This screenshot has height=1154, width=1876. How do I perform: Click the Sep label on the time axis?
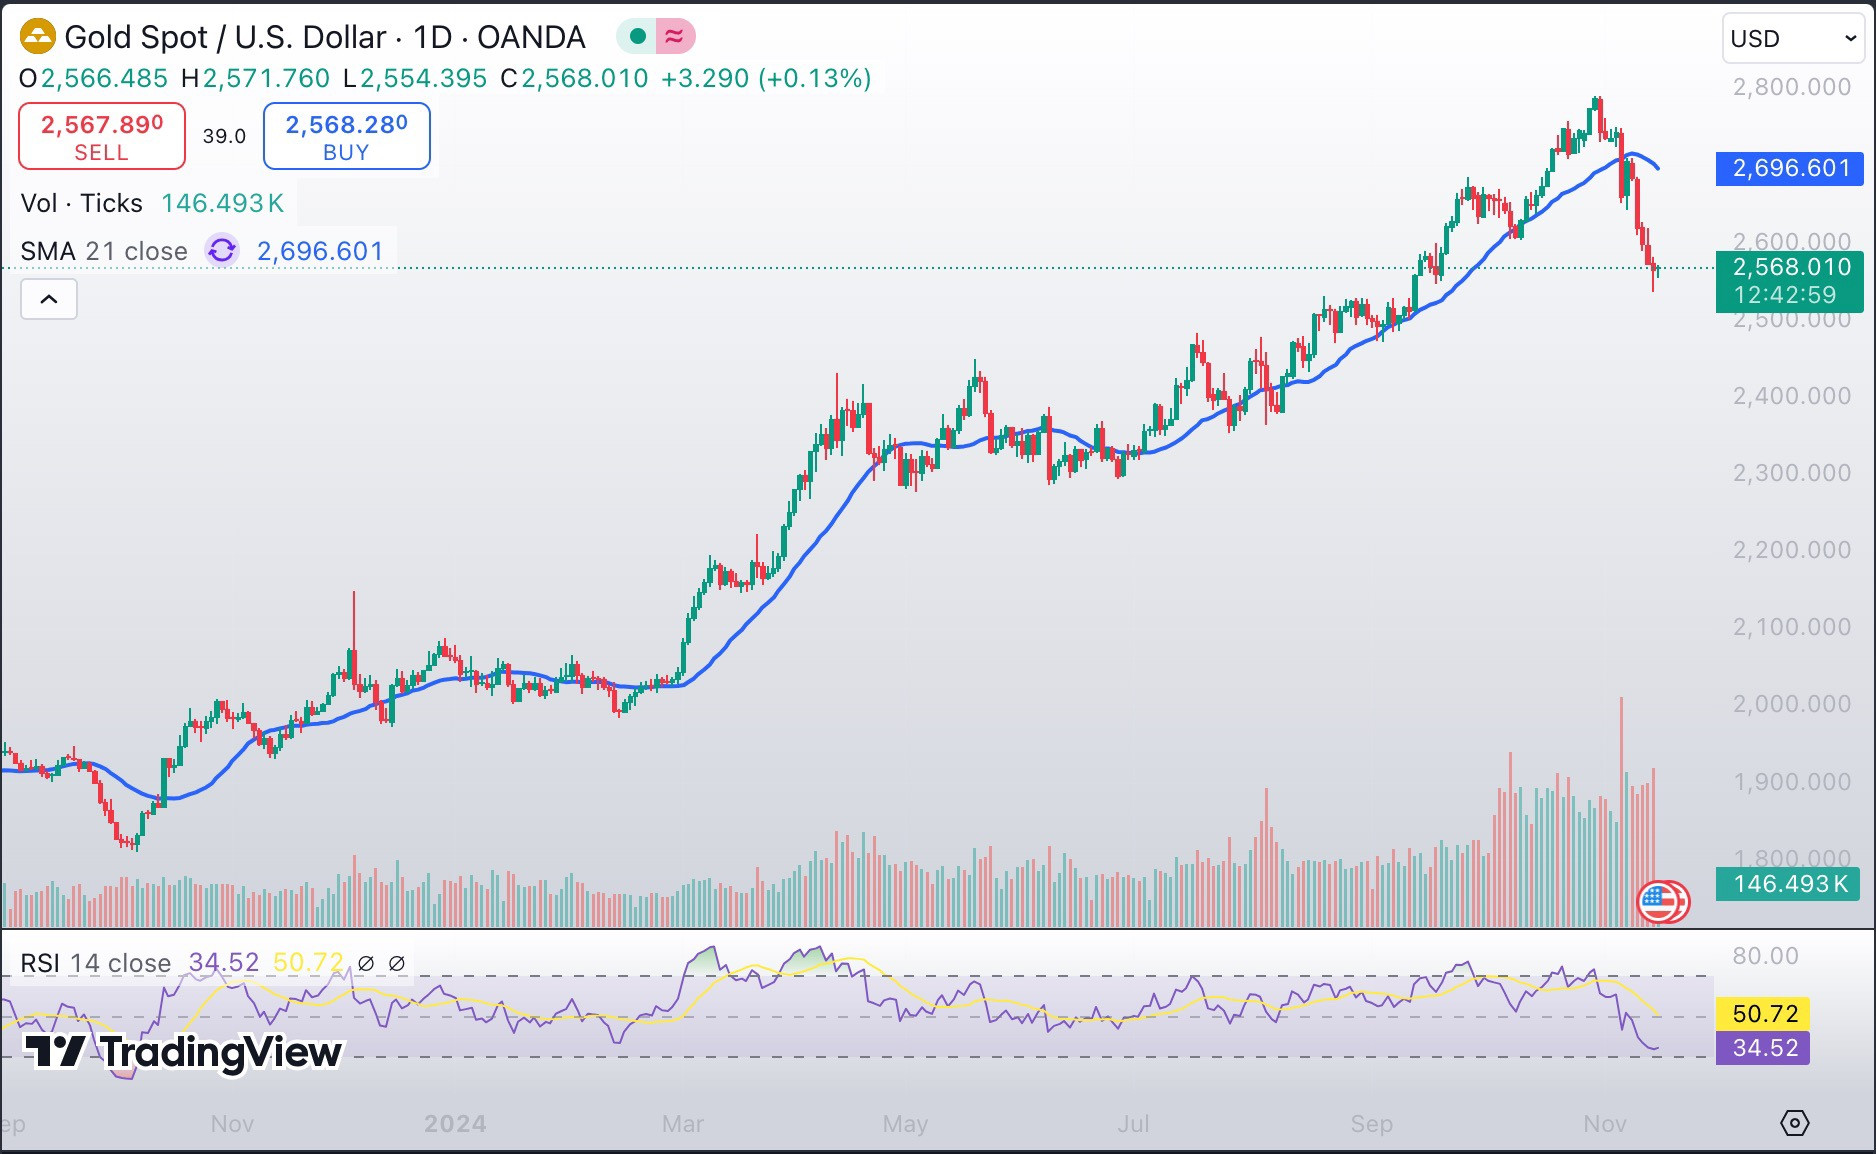point(1371,1124)
